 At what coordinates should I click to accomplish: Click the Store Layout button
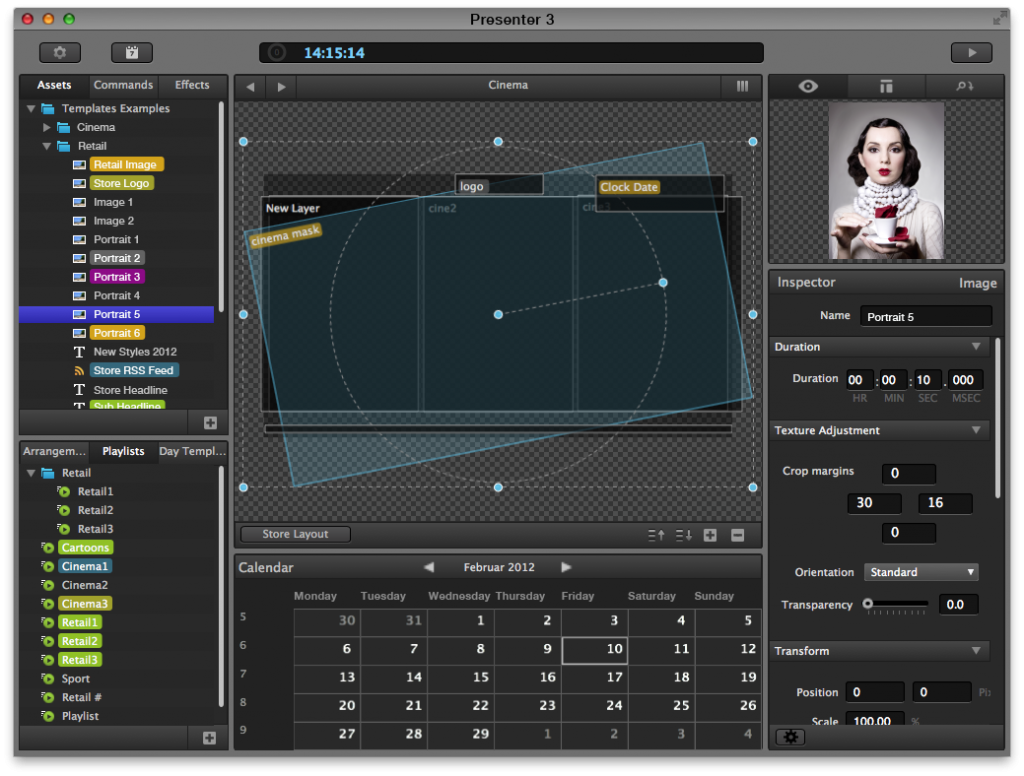click(x=295, y=534)
